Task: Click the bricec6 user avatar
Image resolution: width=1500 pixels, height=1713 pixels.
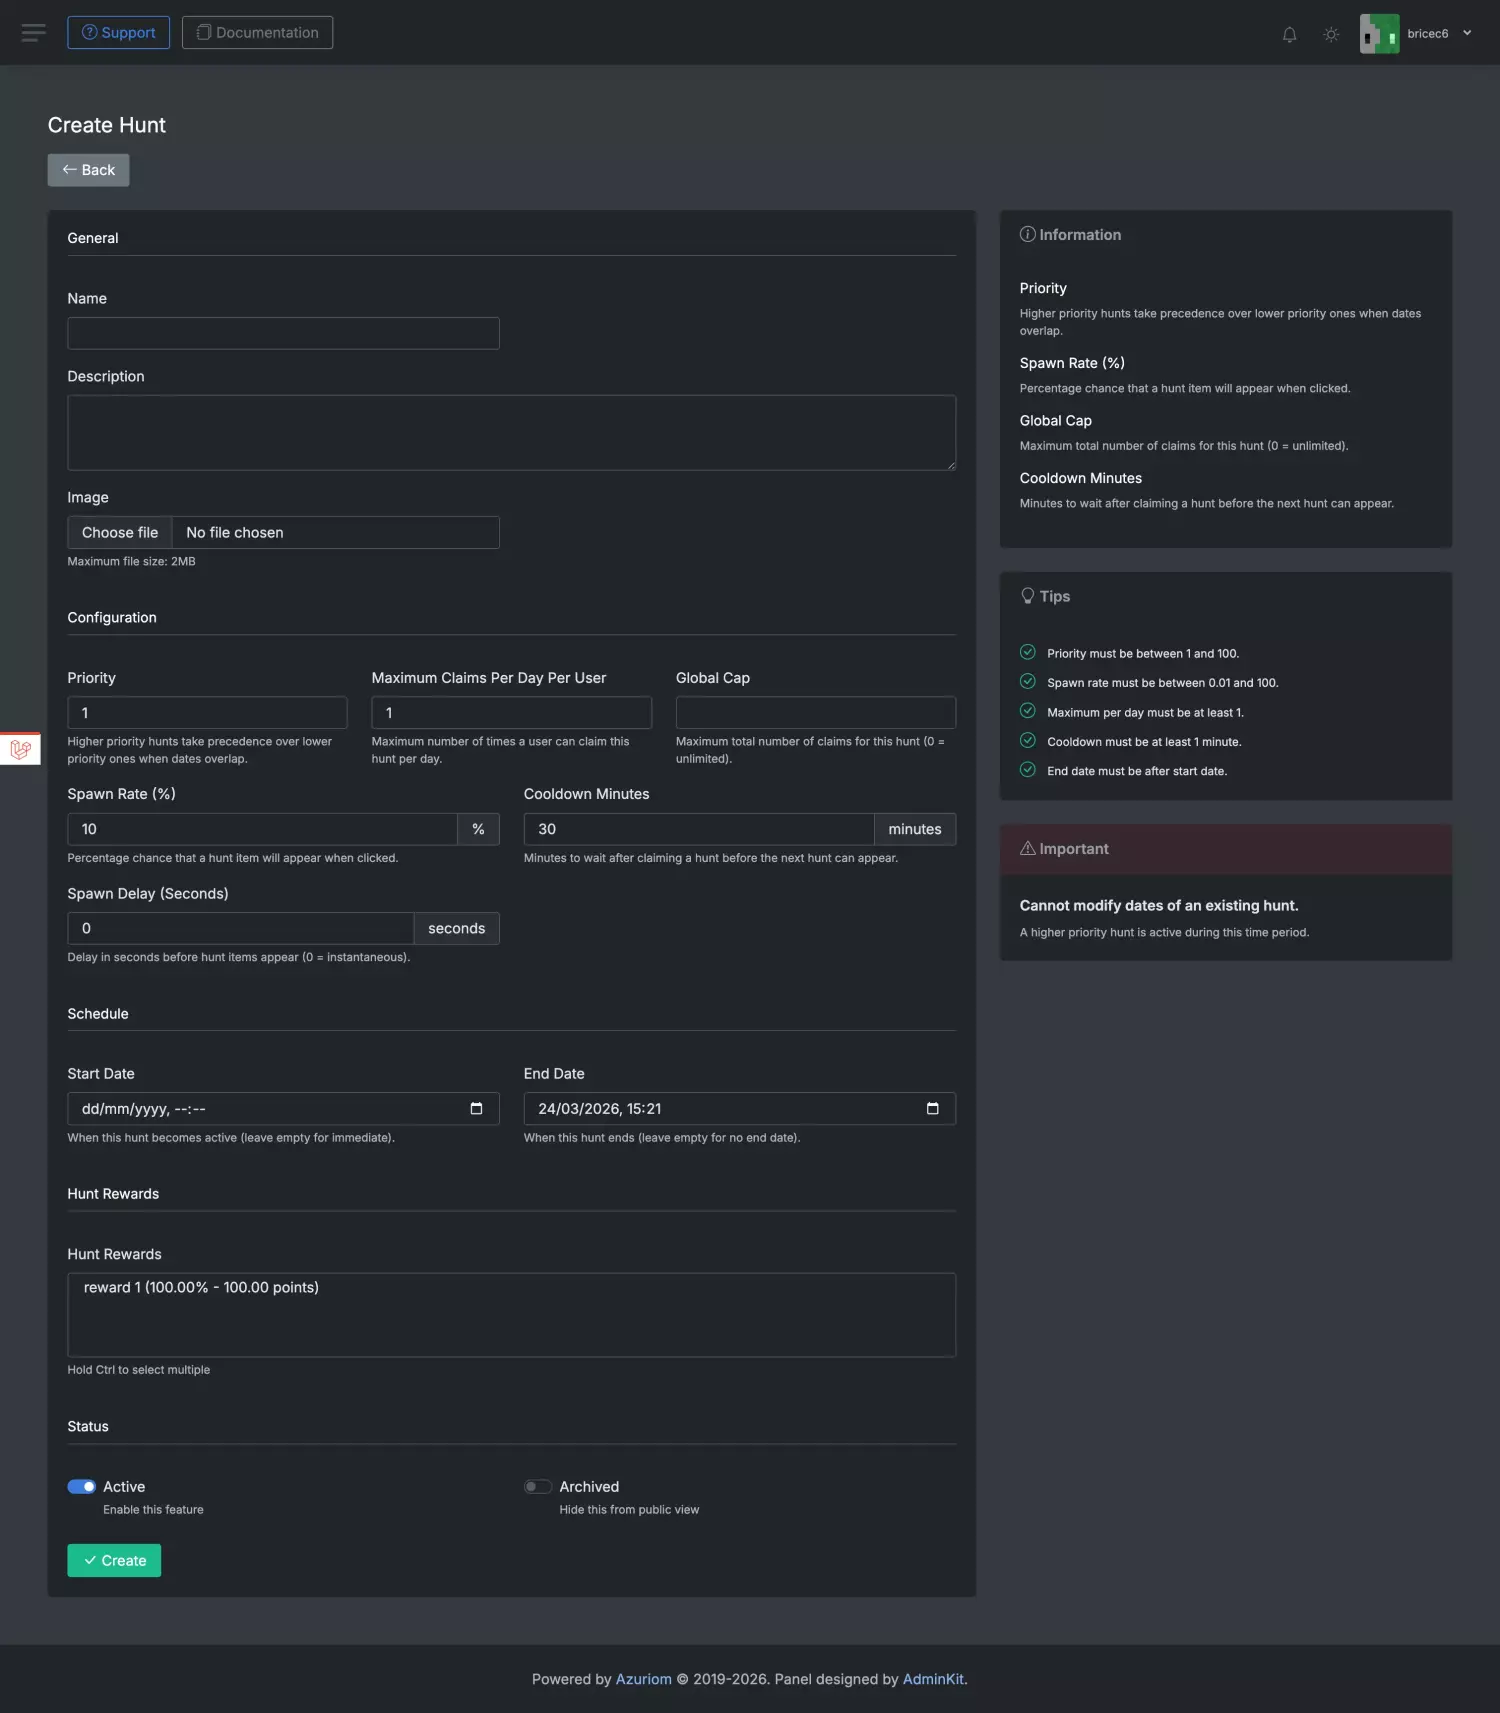Action: click(x=1379, y=34)
